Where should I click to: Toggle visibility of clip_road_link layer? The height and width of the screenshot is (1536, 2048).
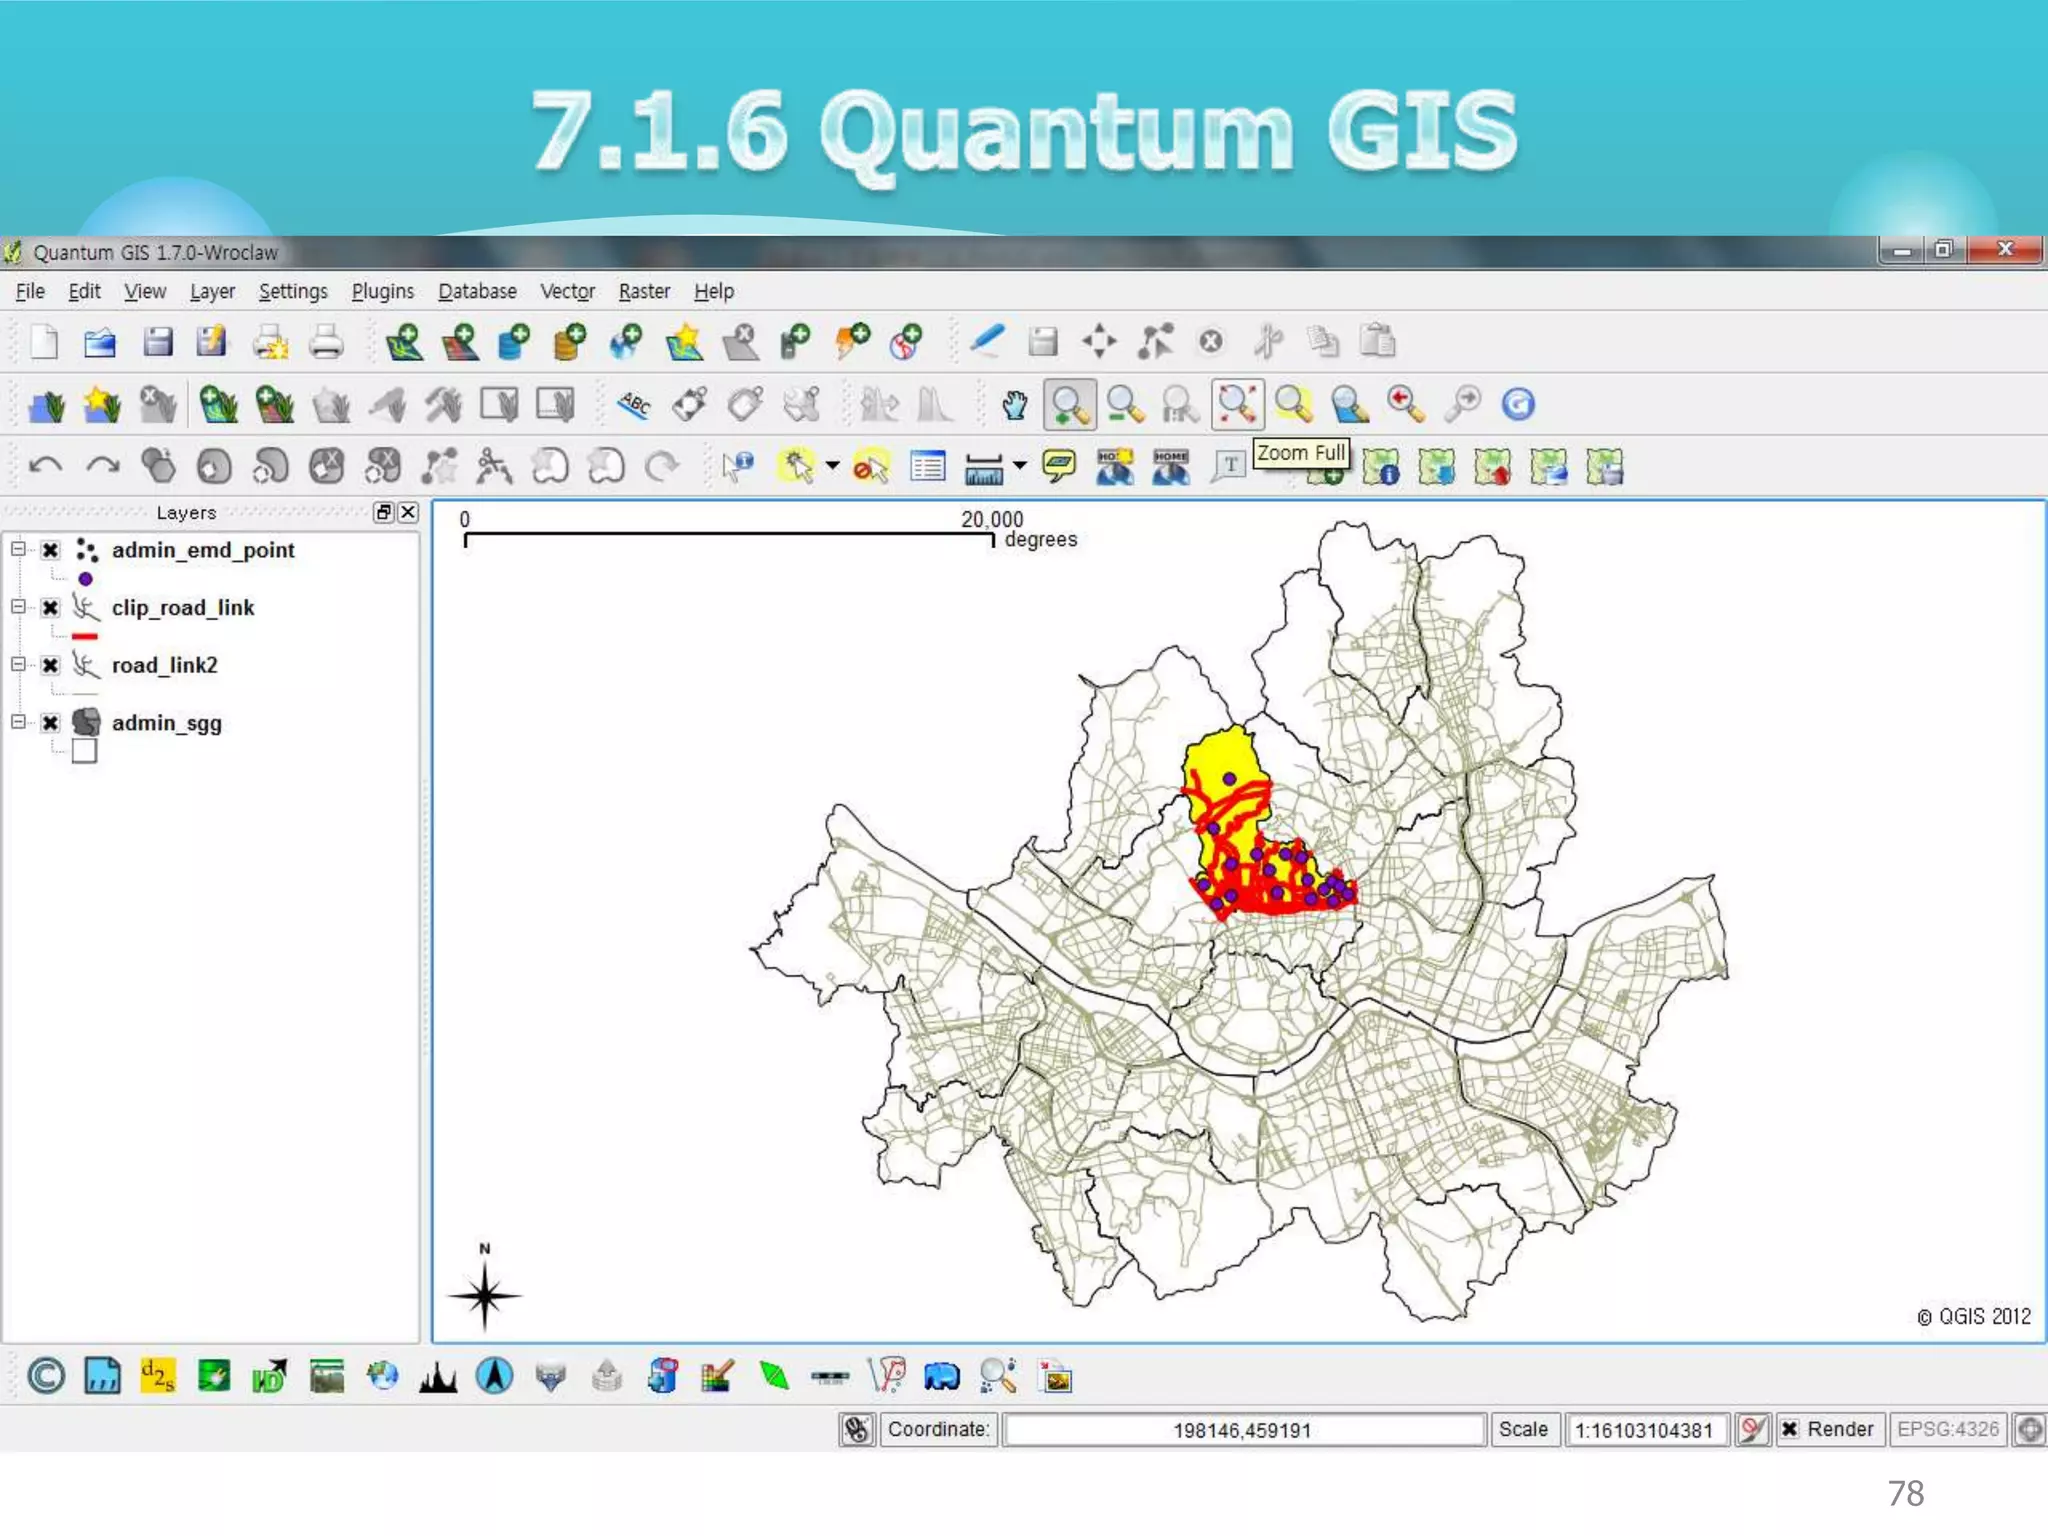[50, 608]
